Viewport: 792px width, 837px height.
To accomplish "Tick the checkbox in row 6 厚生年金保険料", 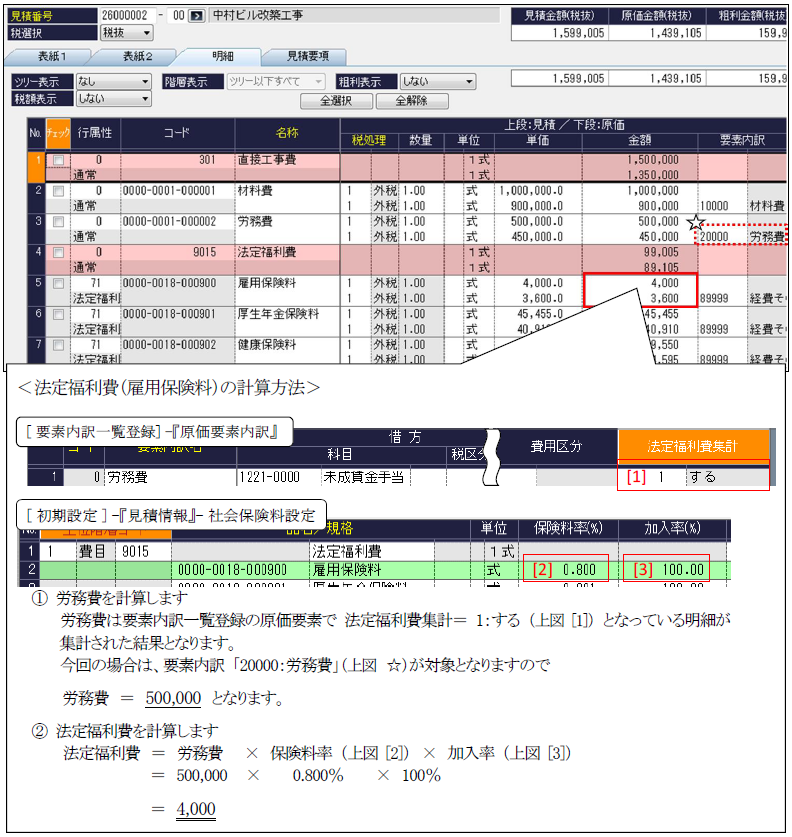I will (58, 314).
